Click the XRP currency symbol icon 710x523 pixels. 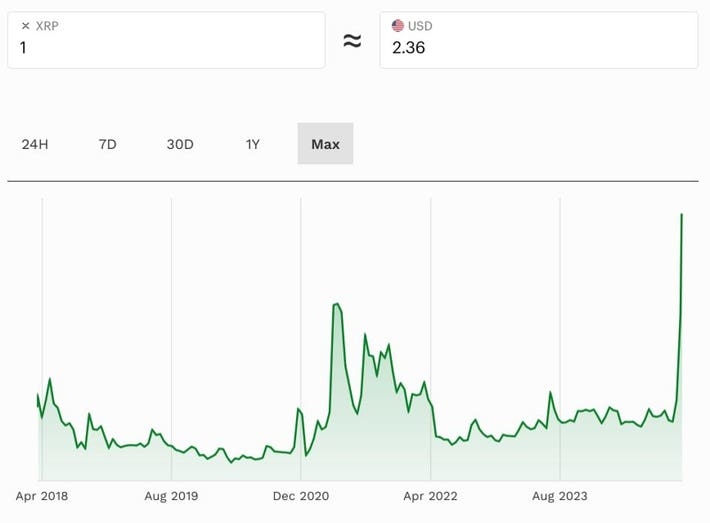click(25, 26)
